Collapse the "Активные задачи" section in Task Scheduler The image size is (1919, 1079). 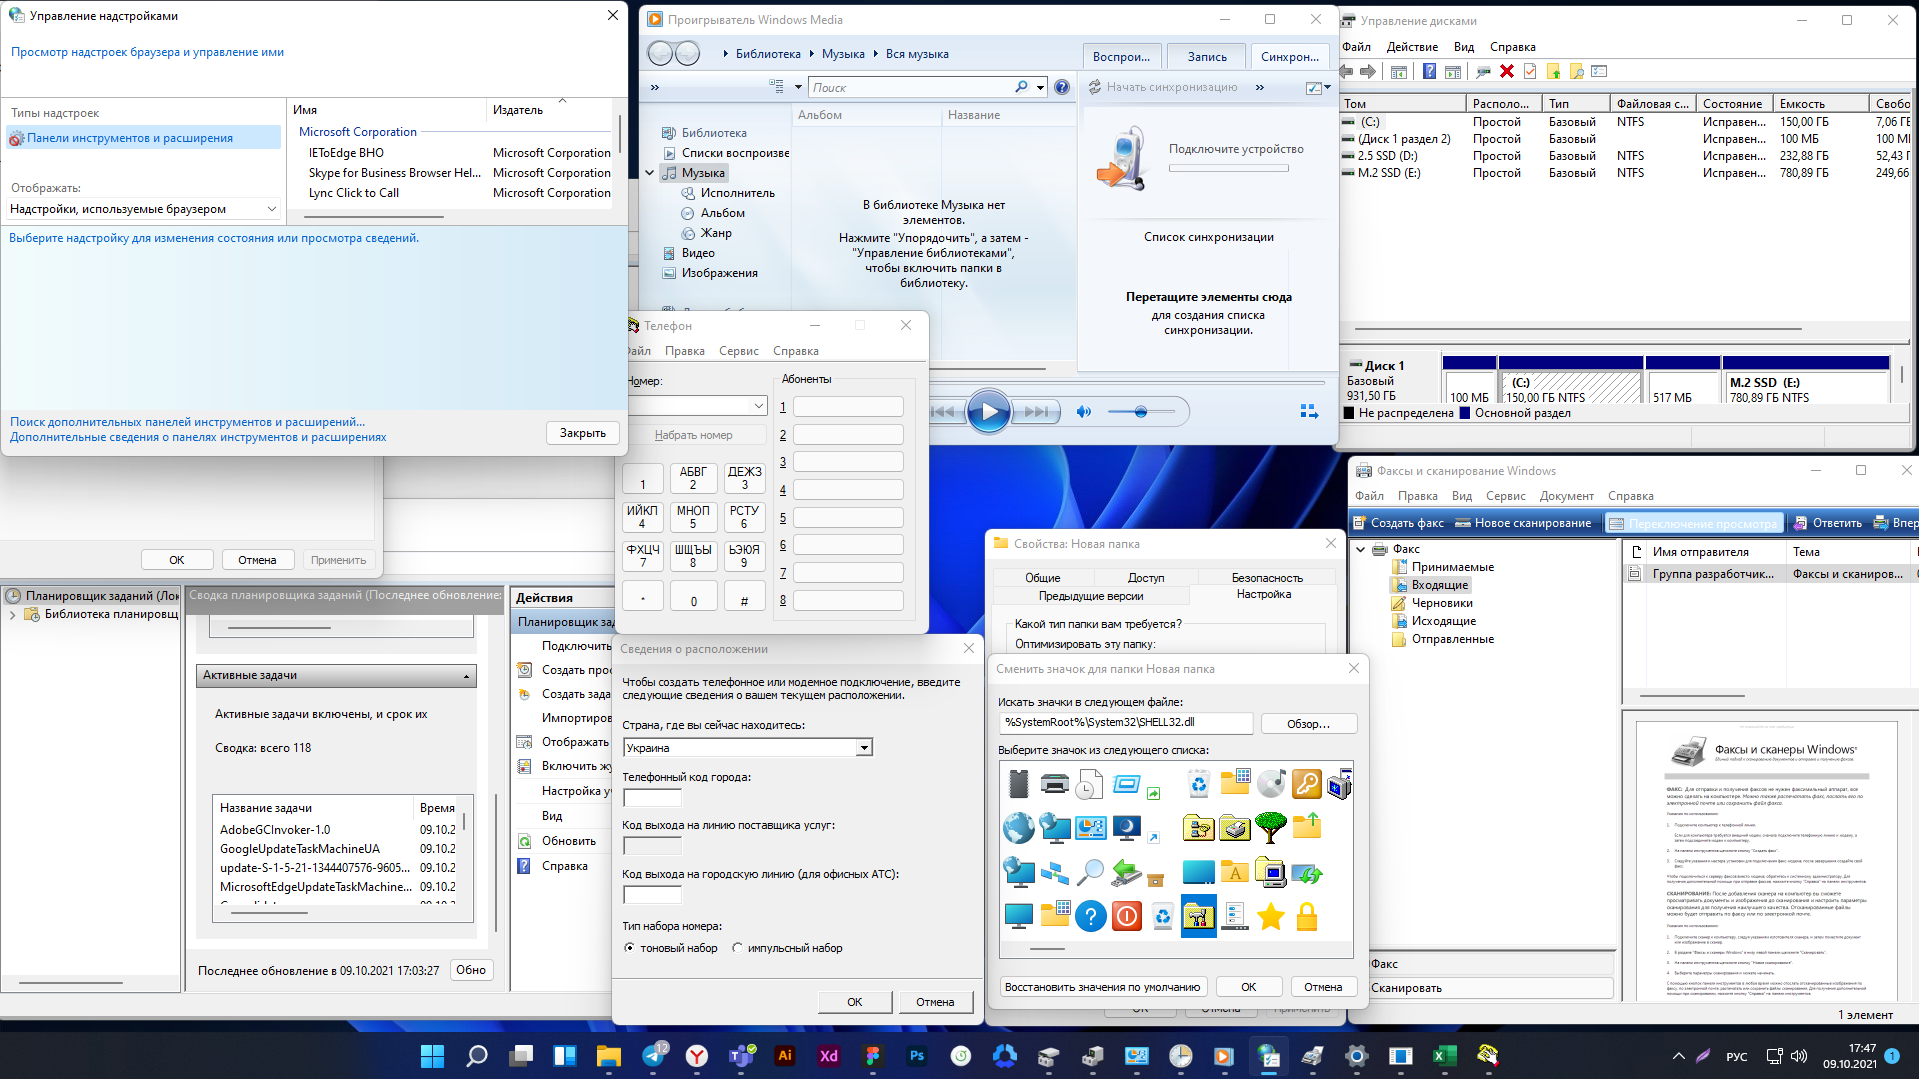coord(466,677)
